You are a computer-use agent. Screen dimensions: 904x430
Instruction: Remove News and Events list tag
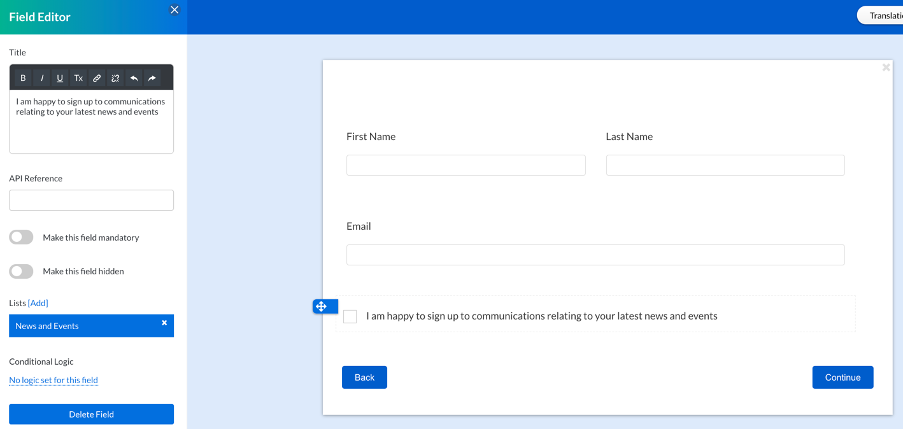pos(164,323)
